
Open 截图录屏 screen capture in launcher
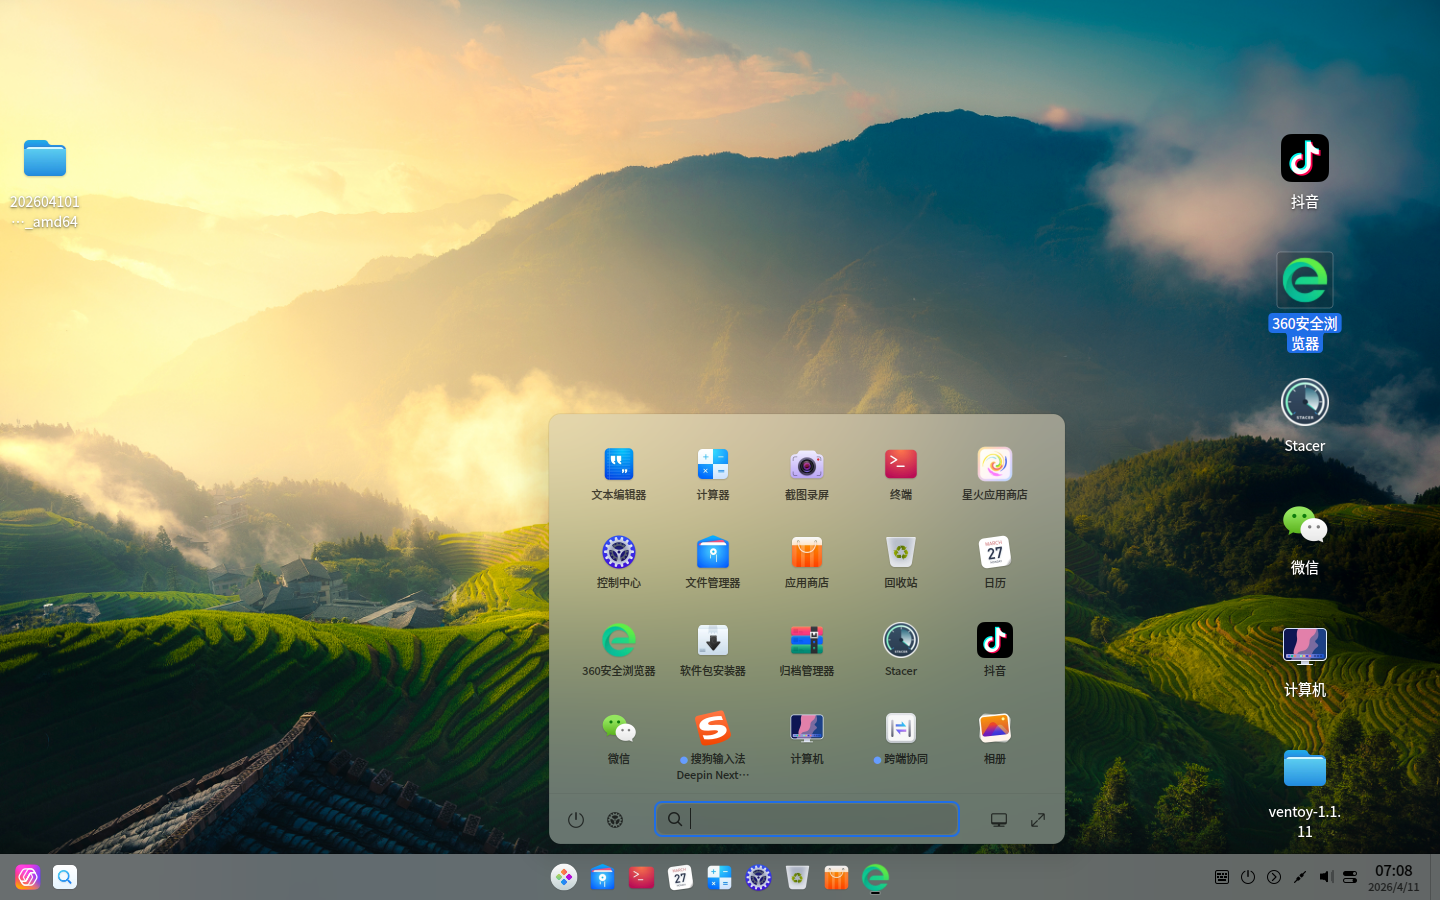click(806, 465)
